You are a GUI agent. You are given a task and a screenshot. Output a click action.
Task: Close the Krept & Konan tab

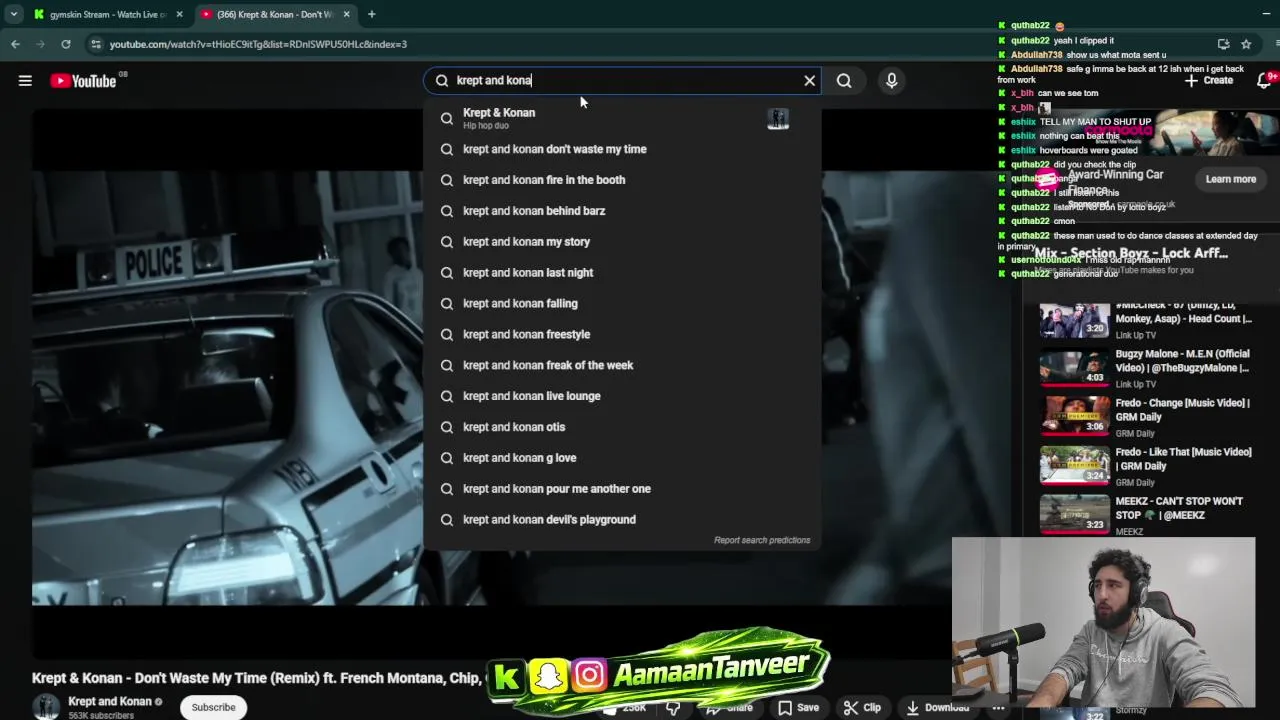point(347,14)
